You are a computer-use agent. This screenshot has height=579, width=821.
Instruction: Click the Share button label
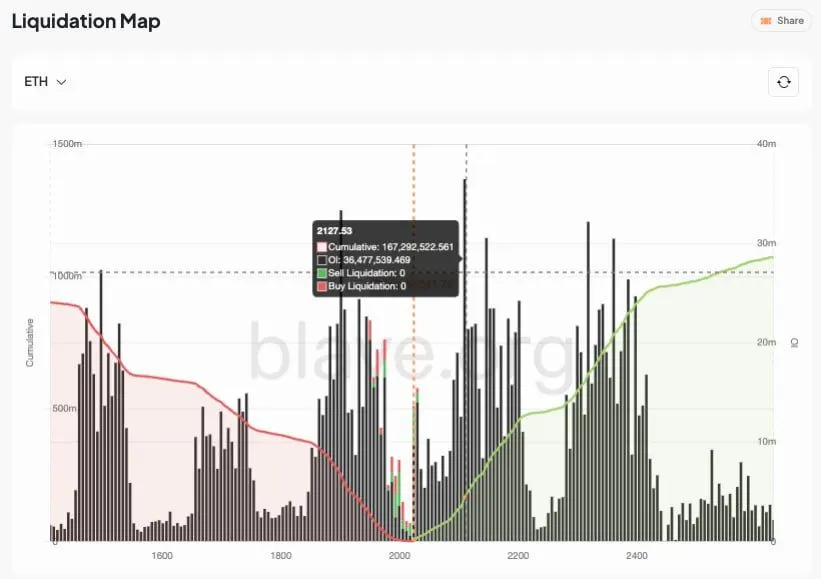click(789, 21)
